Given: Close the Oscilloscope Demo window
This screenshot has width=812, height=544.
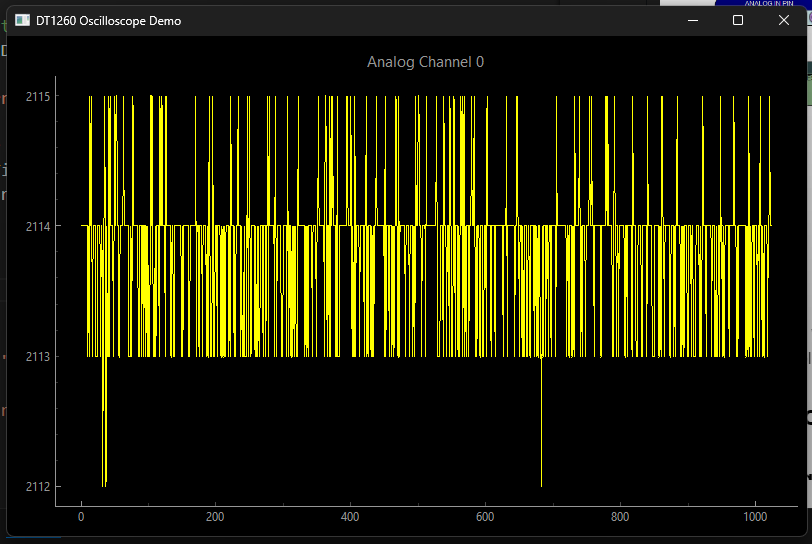Looking at the screenshot, I should click(784, 20).
